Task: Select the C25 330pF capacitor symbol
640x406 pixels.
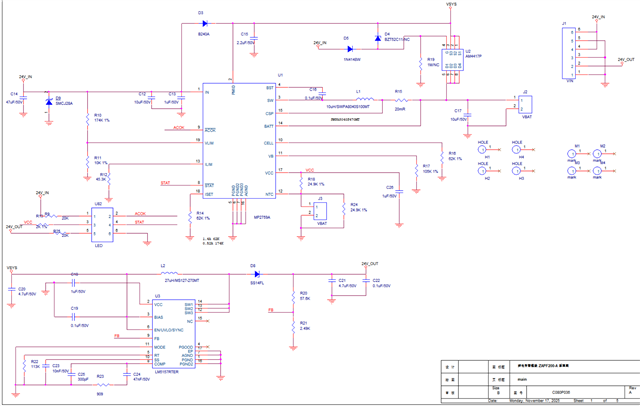Action: [71, 374]
